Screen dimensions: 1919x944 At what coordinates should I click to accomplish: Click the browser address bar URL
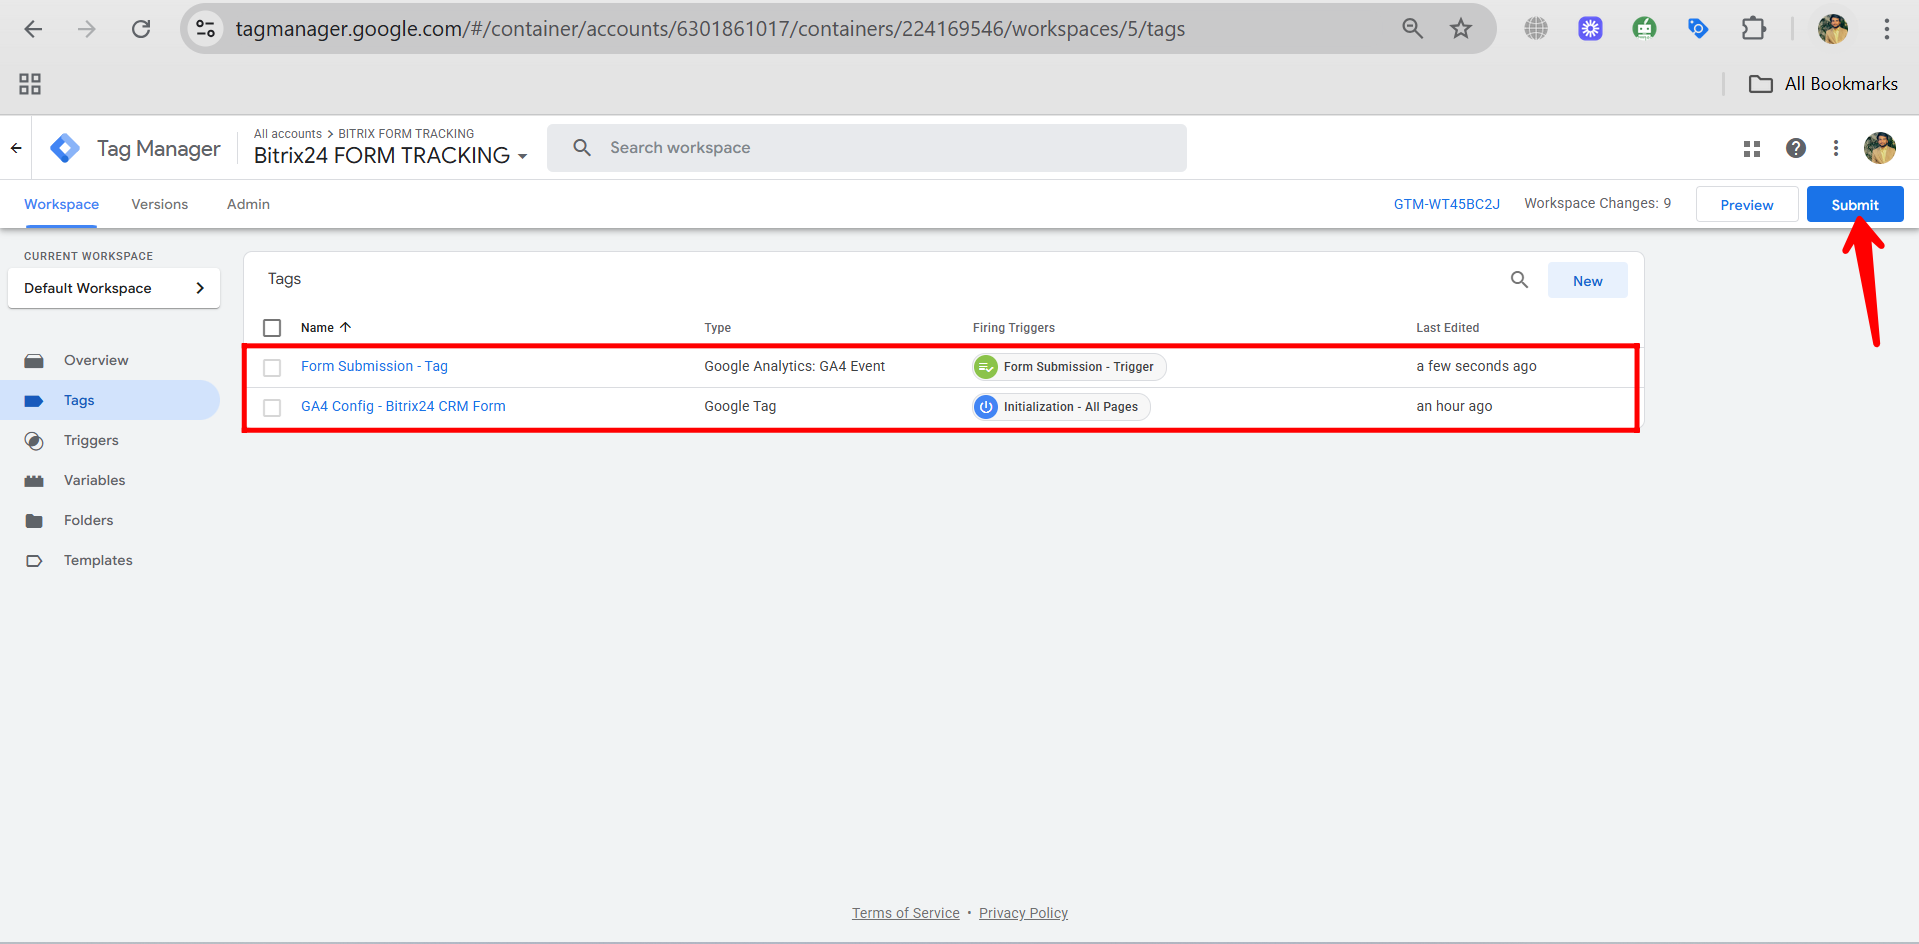tap(710, 29)
